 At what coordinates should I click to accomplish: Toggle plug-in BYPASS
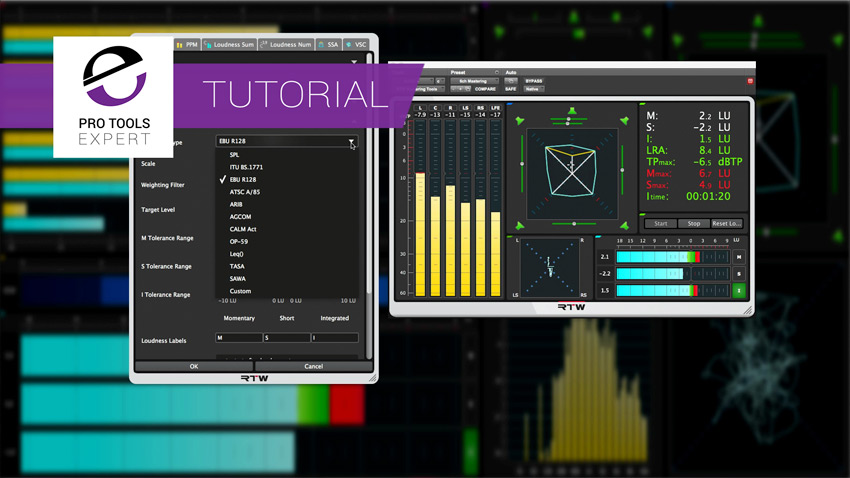coord(533,81)
